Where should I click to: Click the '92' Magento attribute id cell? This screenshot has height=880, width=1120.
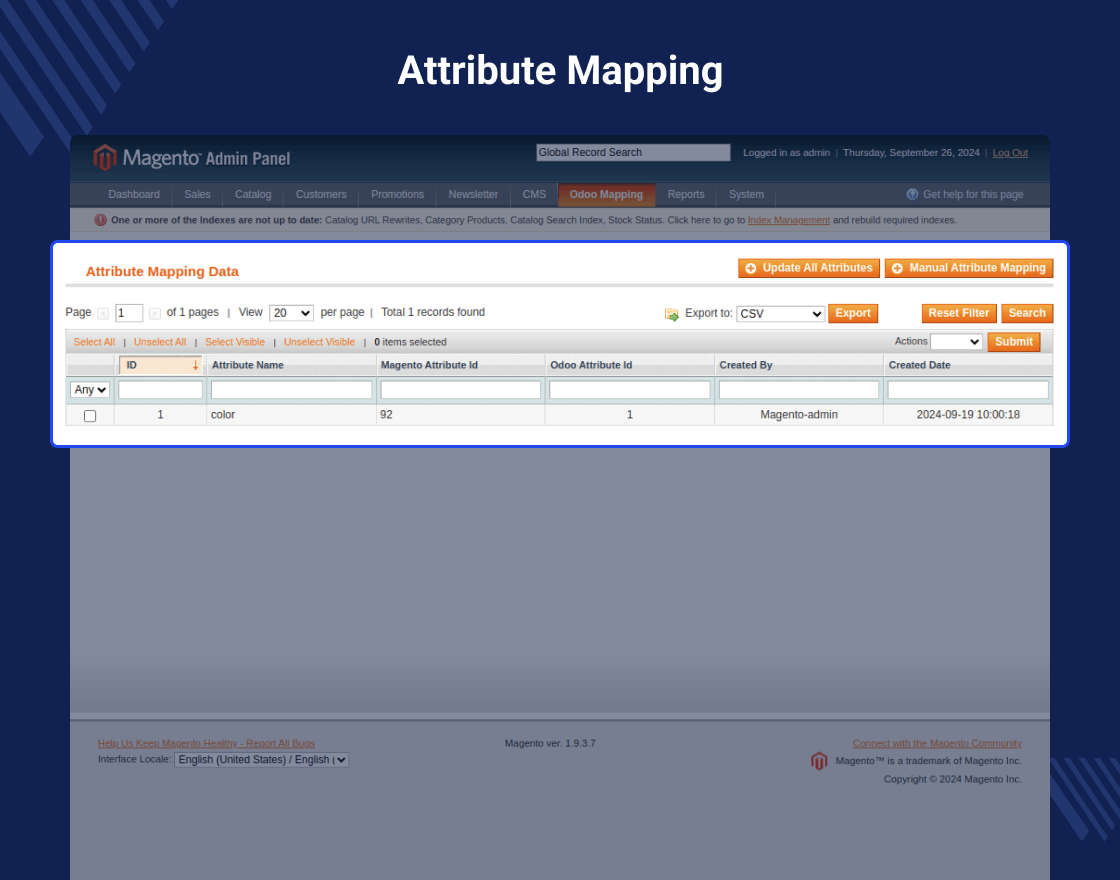(x=461, y=415)
